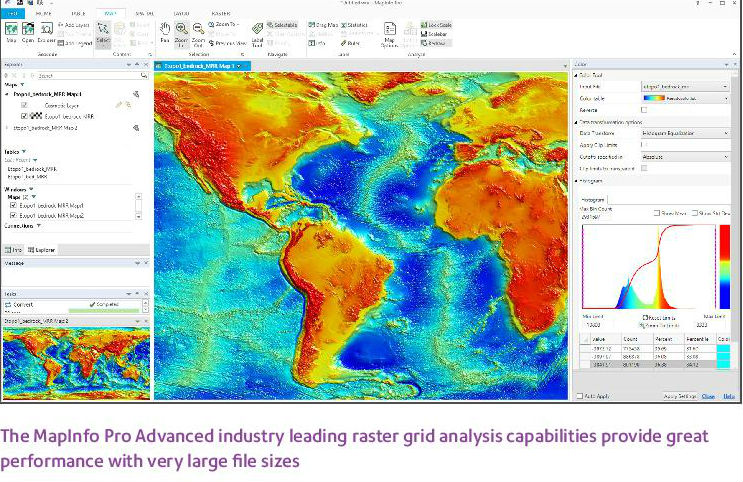Screen dimensions: 743x482
Task: Open the FILE ribbon tab
Action: (13, 14)
